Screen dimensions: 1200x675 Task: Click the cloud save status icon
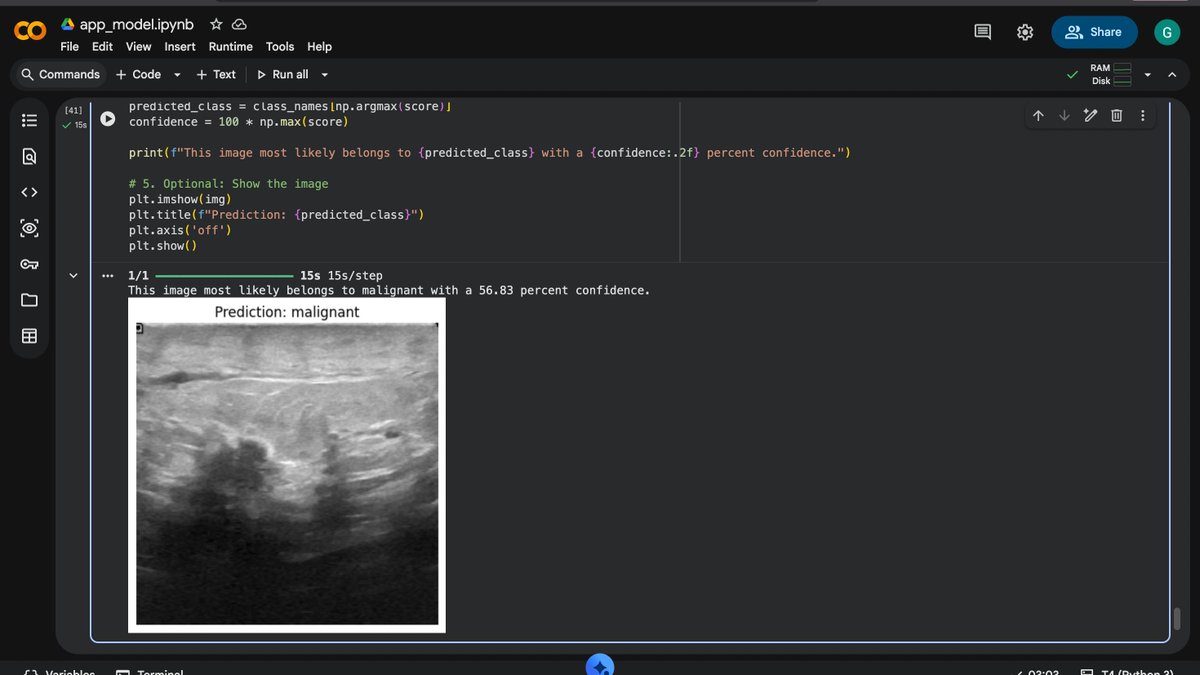(x=239, y=24)
